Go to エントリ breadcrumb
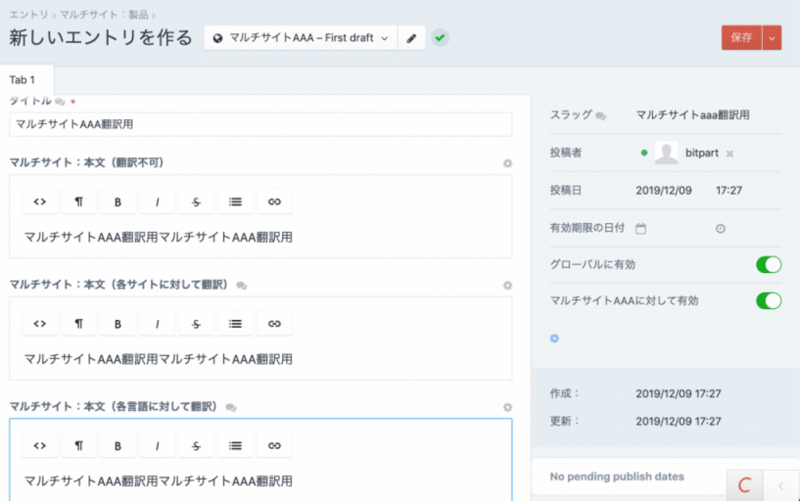800x501 pixels. [x=28, y=14]
